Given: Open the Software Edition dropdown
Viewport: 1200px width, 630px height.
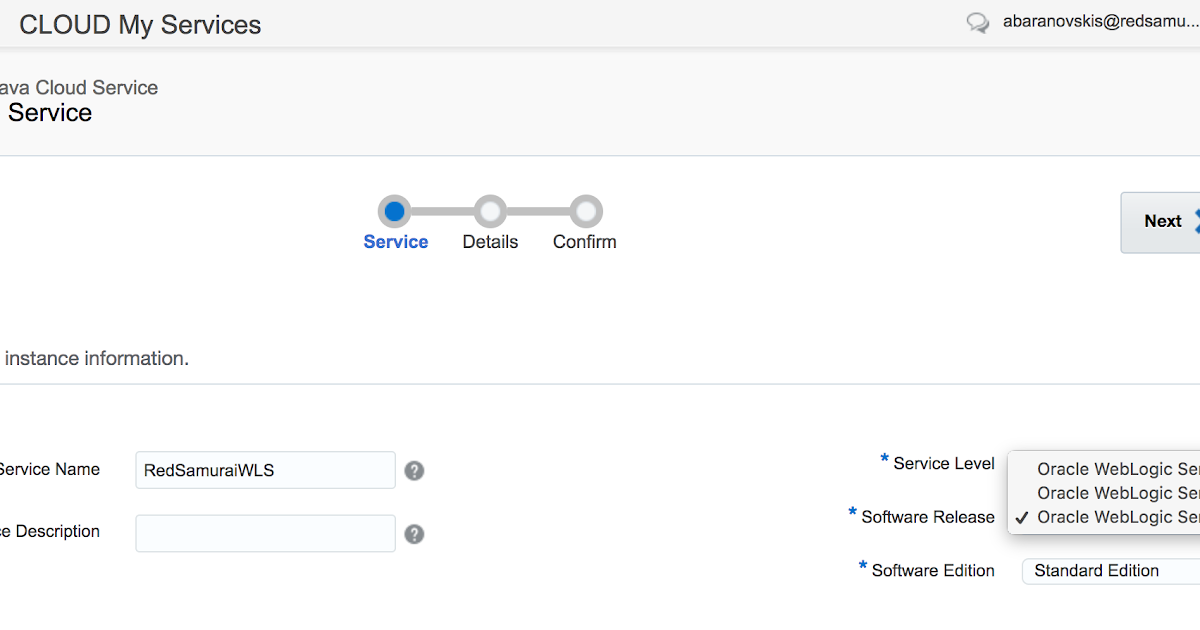Looking at the screenshot, I should (x=1110, y=570).
